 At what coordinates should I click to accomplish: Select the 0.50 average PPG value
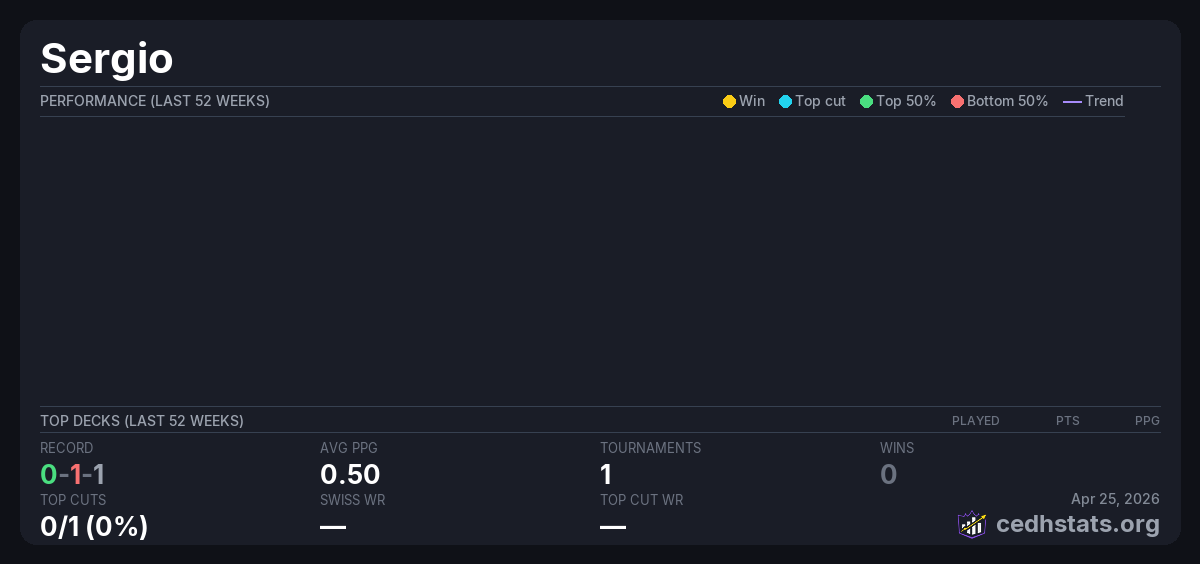(x=350, y=474)
